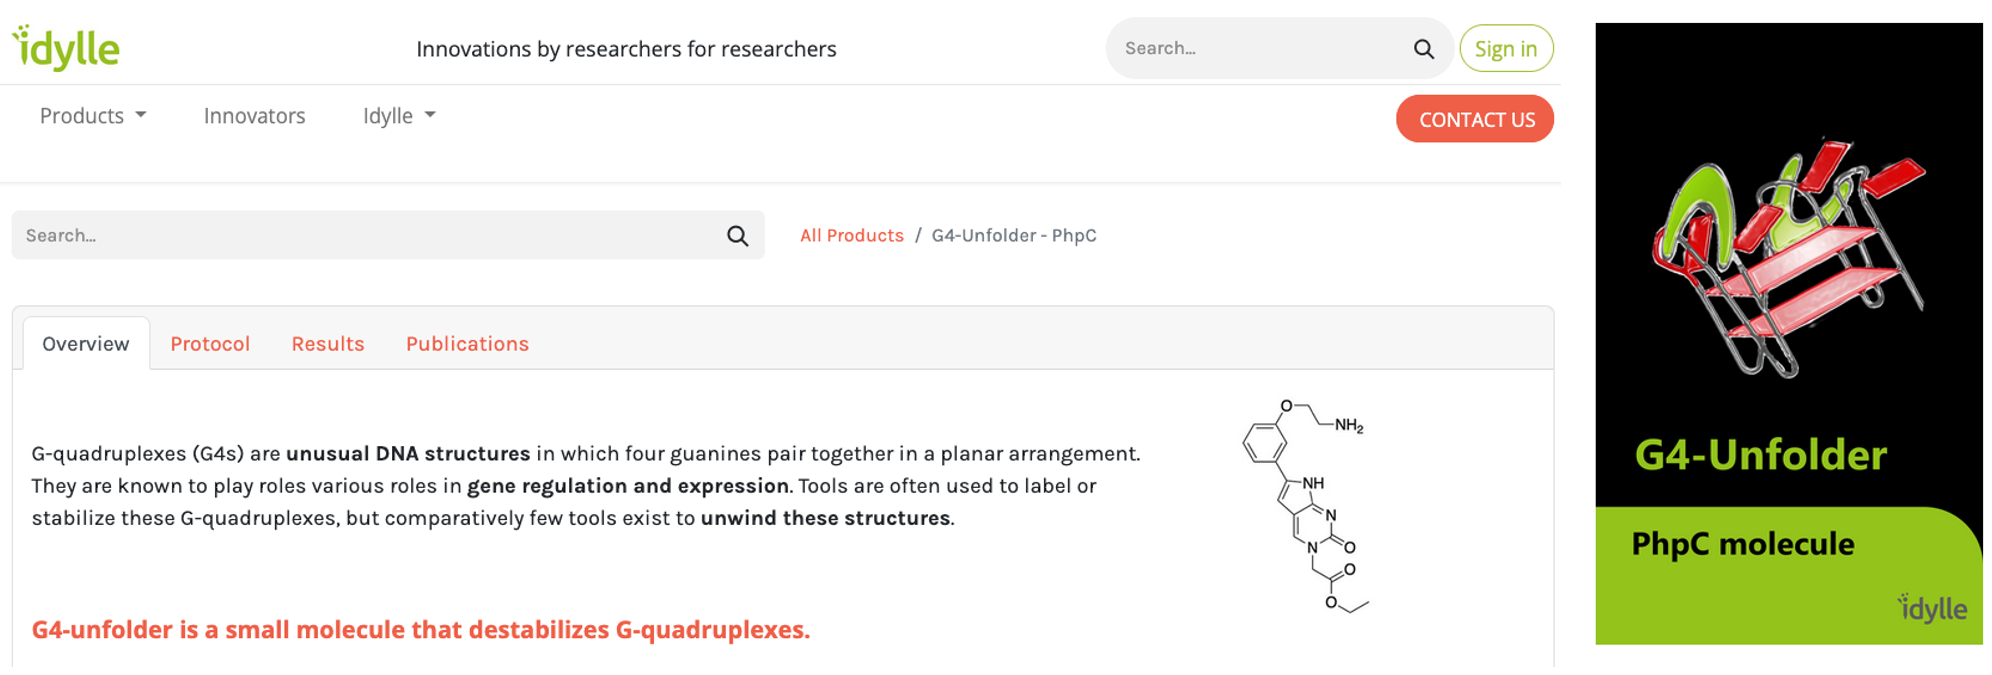Click the Products menu caret arrow
Viewport: 1992px width, 675px height.
click(141, 115)
